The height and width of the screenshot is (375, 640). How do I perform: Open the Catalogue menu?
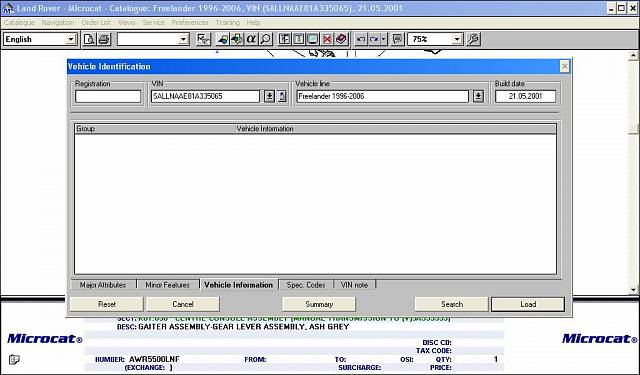click(19, 22)
